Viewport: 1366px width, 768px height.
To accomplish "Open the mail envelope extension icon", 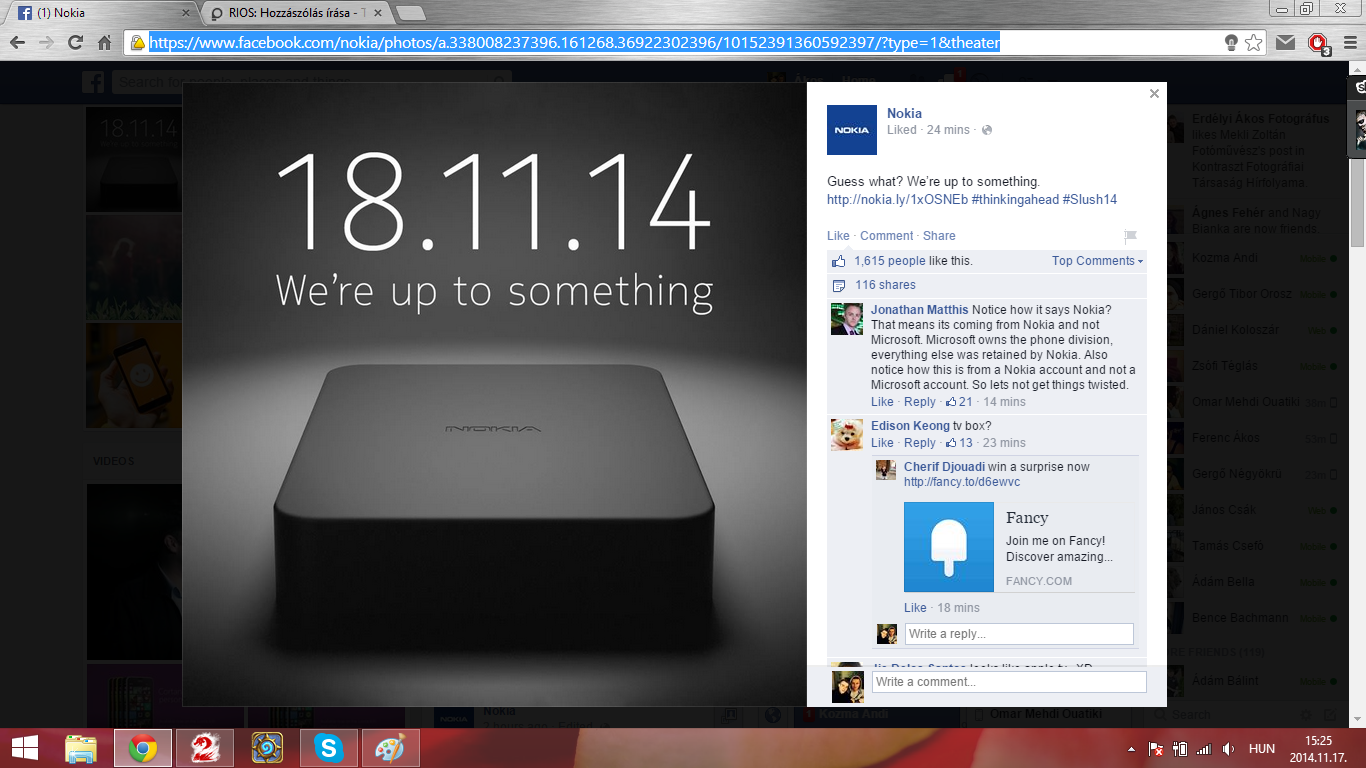I will 1286,43.
